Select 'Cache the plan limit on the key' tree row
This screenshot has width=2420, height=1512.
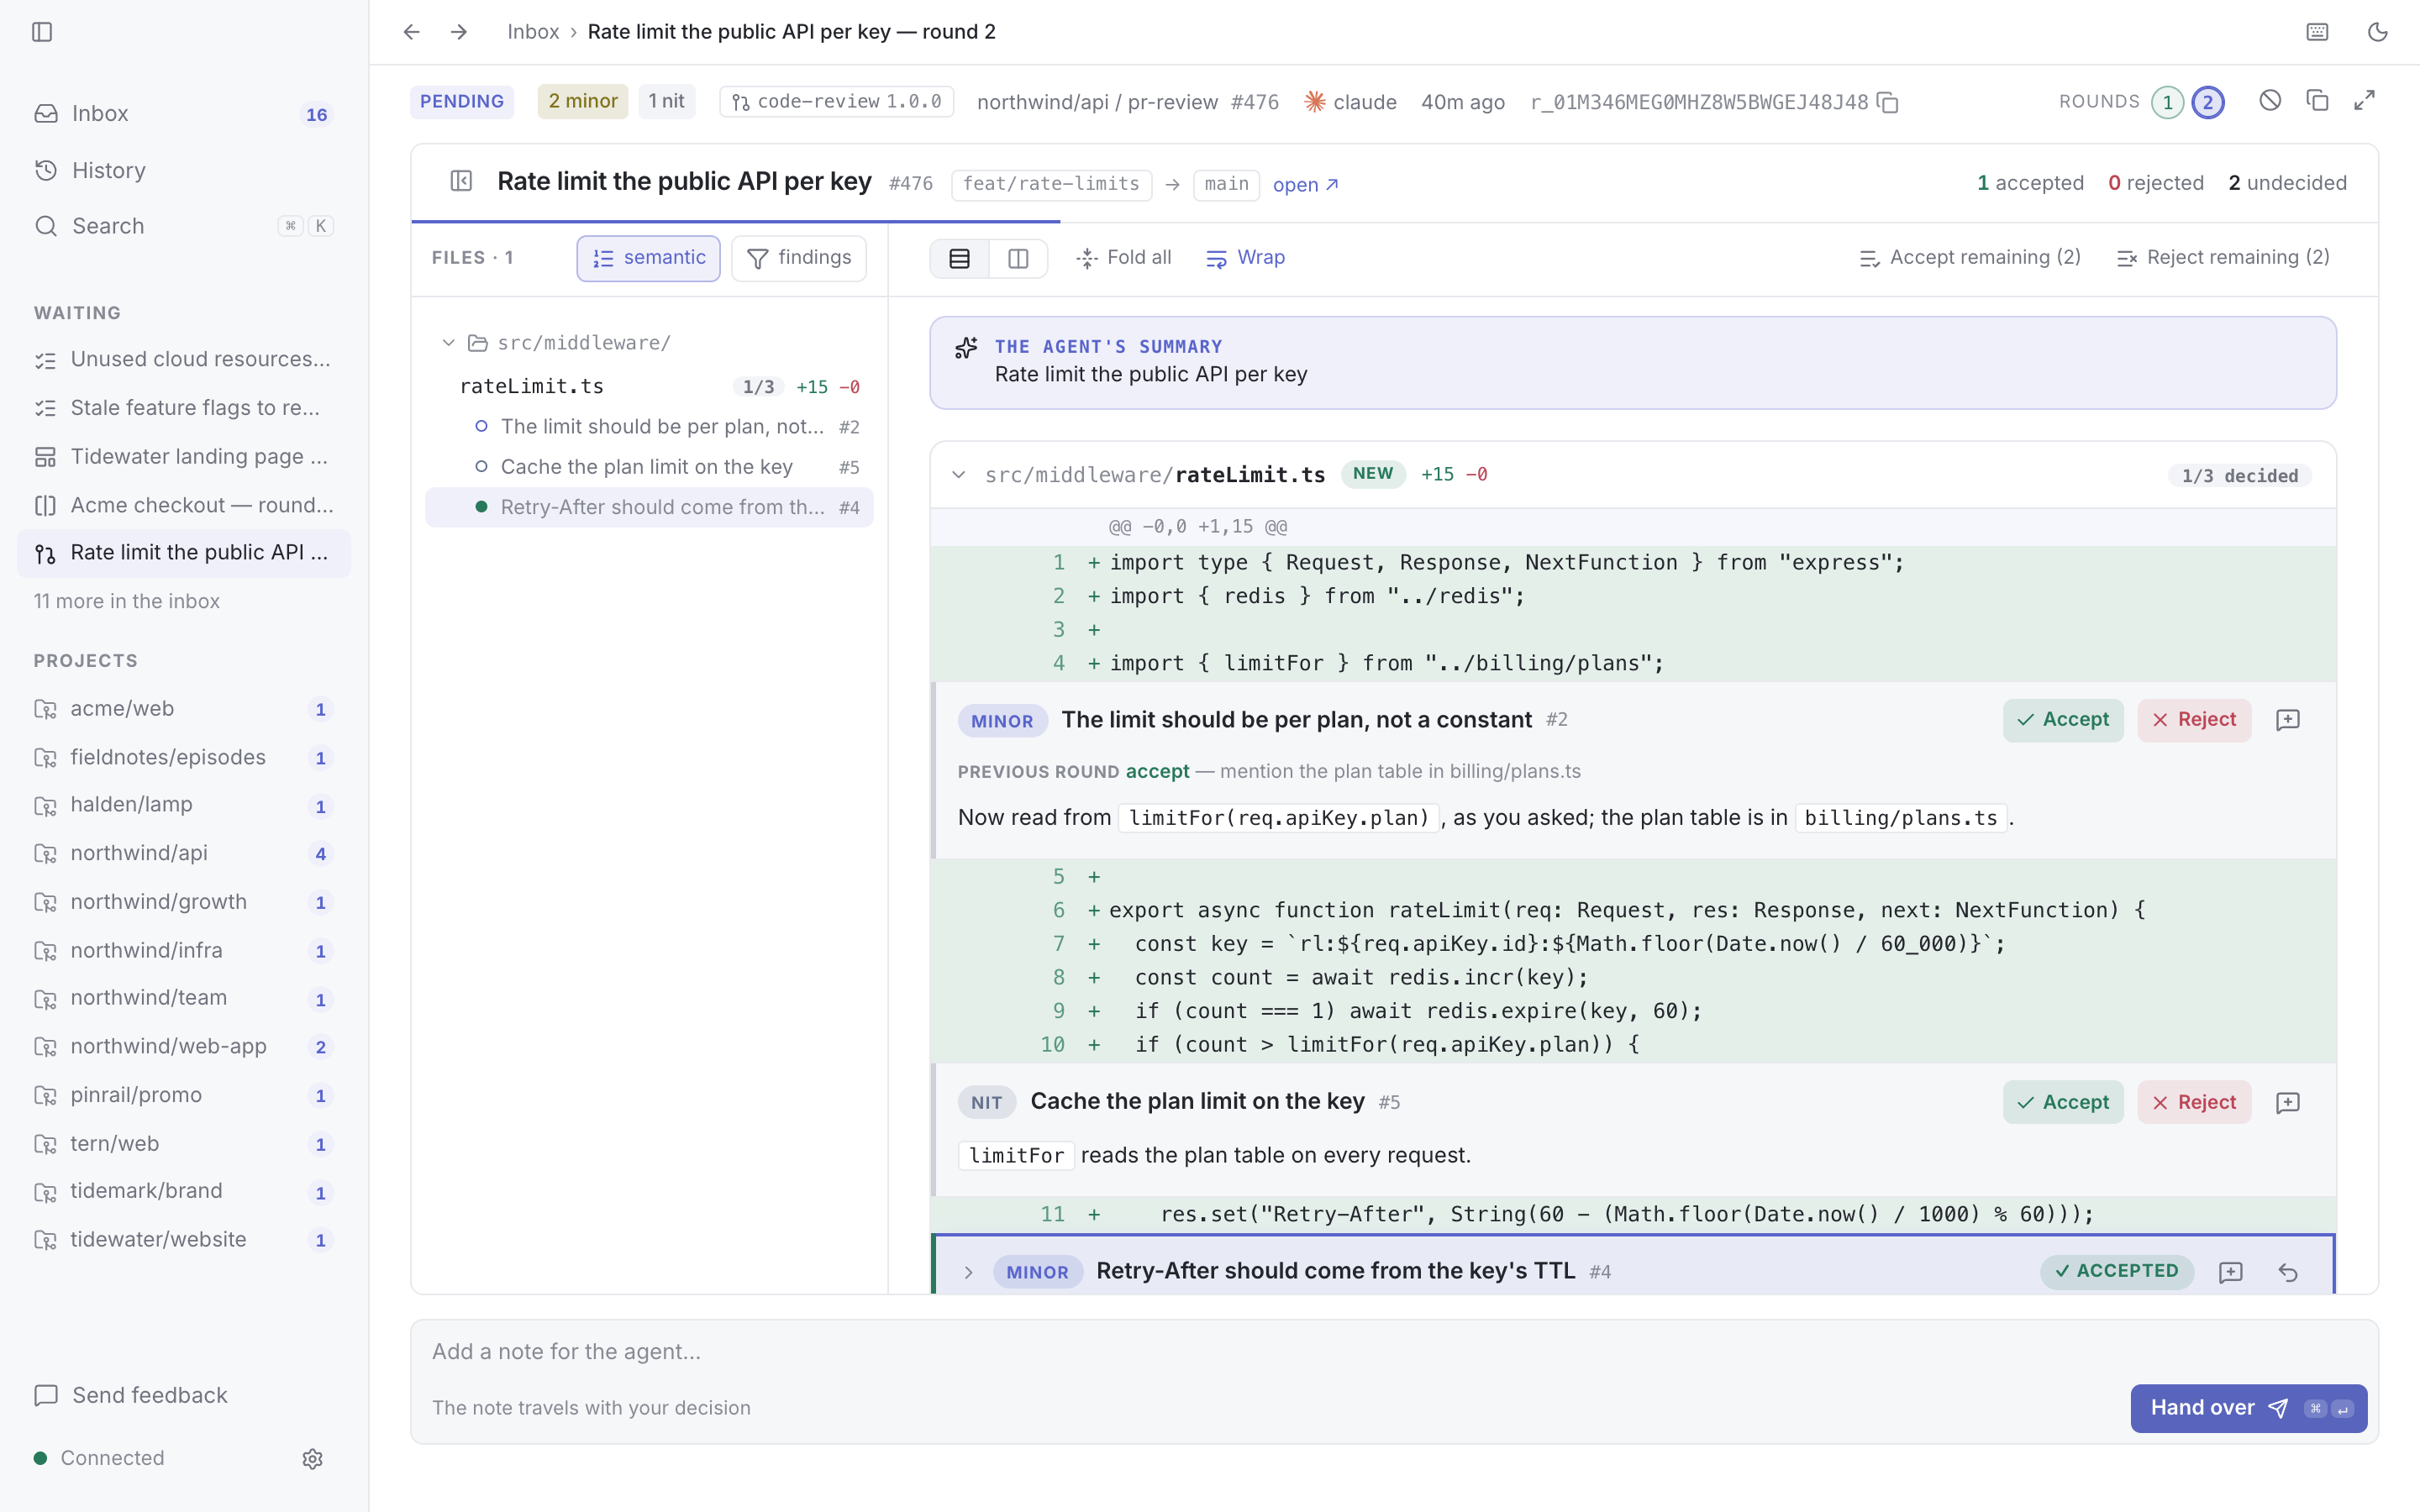(x=649, y=467)
